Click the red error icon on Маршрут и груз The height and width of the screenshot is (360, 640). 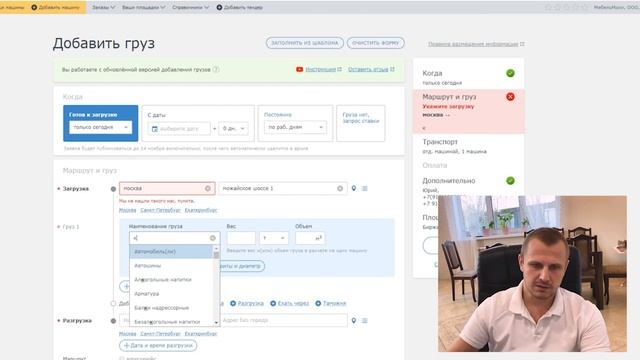(x=510, y=97)
